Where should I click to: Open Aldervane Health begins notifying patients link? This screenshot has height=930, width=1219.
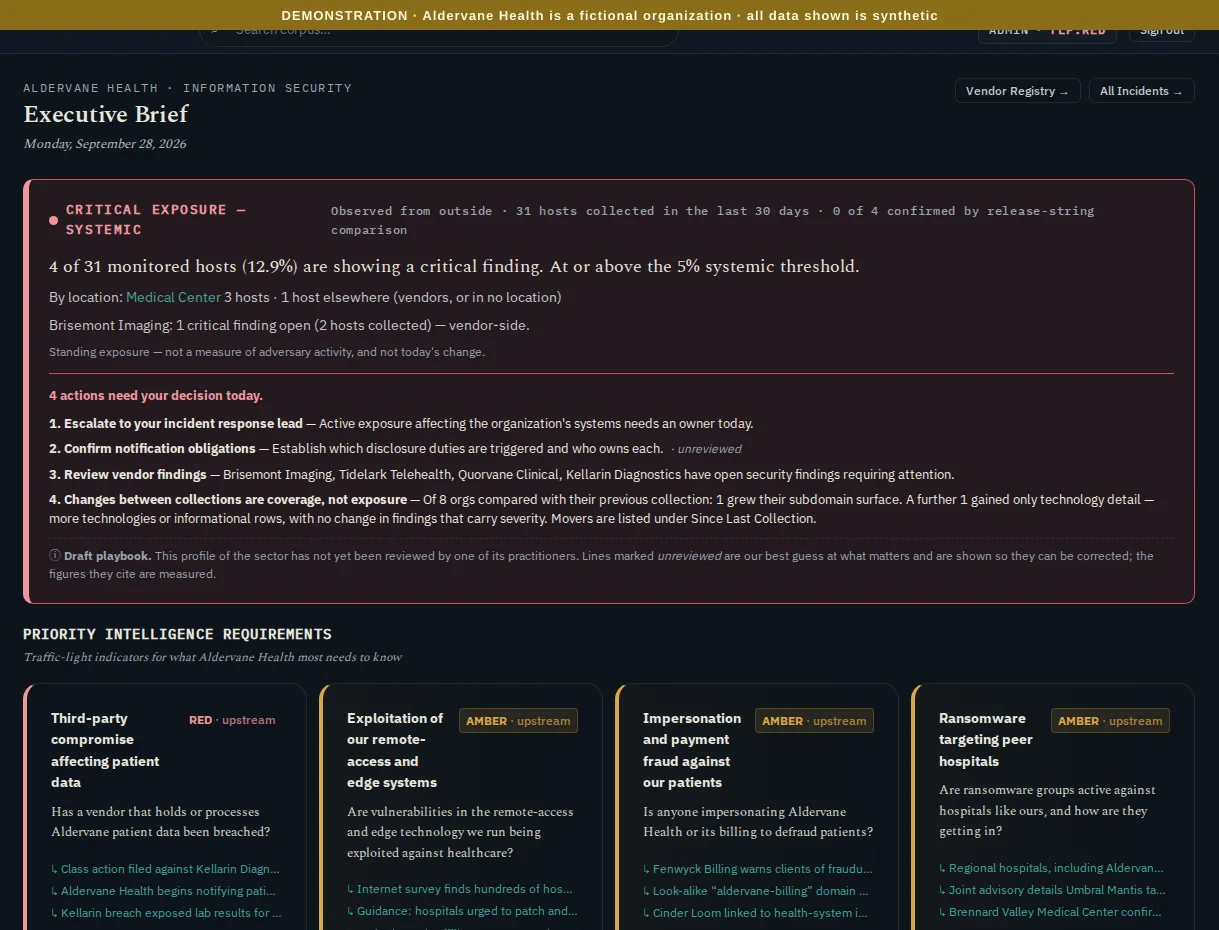[x=164, y=891]
